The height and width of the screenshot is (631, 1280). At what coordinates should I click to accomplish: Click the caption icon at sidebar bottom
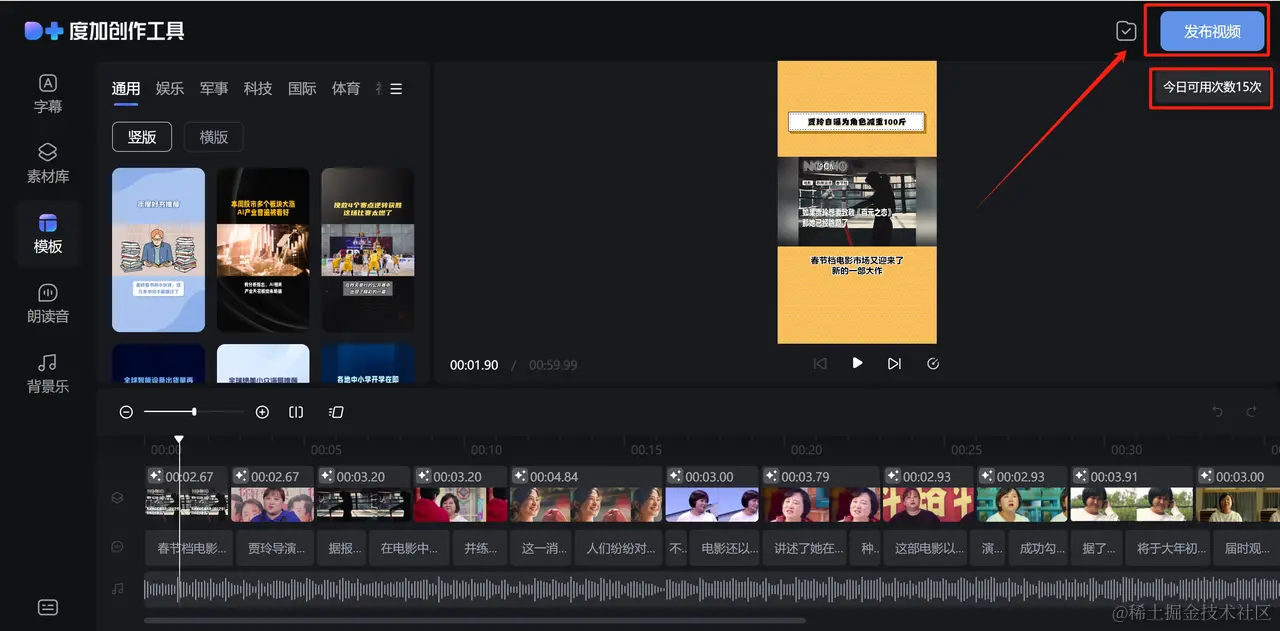[47, 607]
